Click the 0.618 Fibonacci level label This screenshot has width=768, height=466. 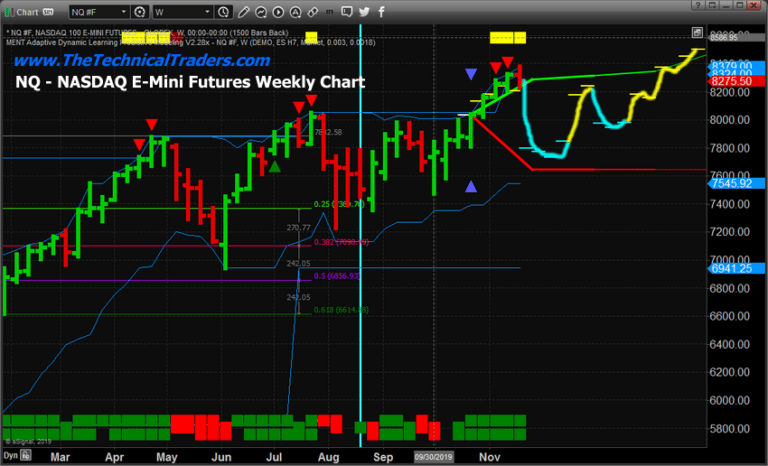click(x=341, y=310)
